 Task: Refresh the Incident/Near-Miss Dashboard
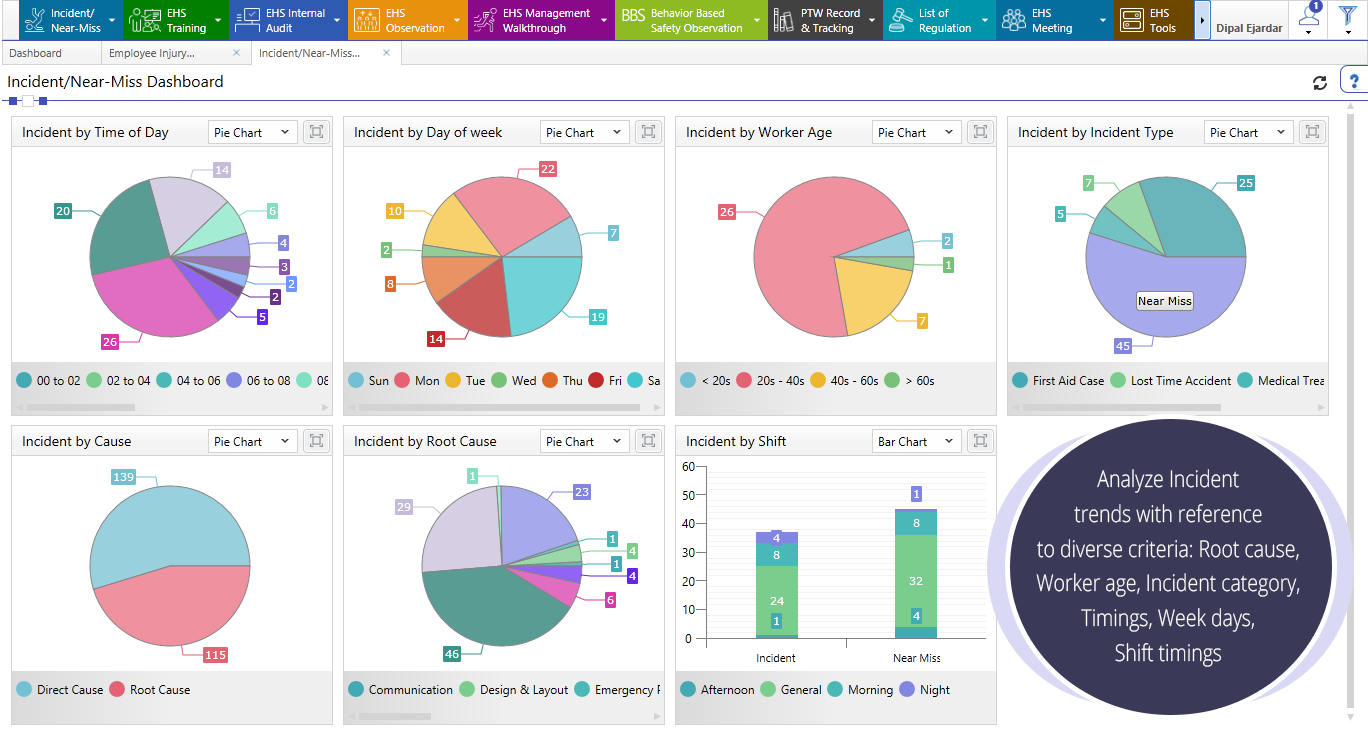coord(1320,82)
